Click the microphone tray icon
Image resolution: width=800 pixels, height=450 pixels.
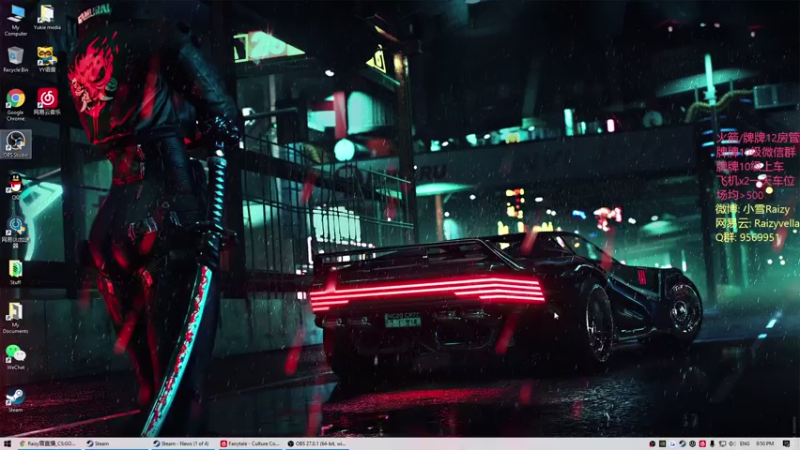point(712,444)
